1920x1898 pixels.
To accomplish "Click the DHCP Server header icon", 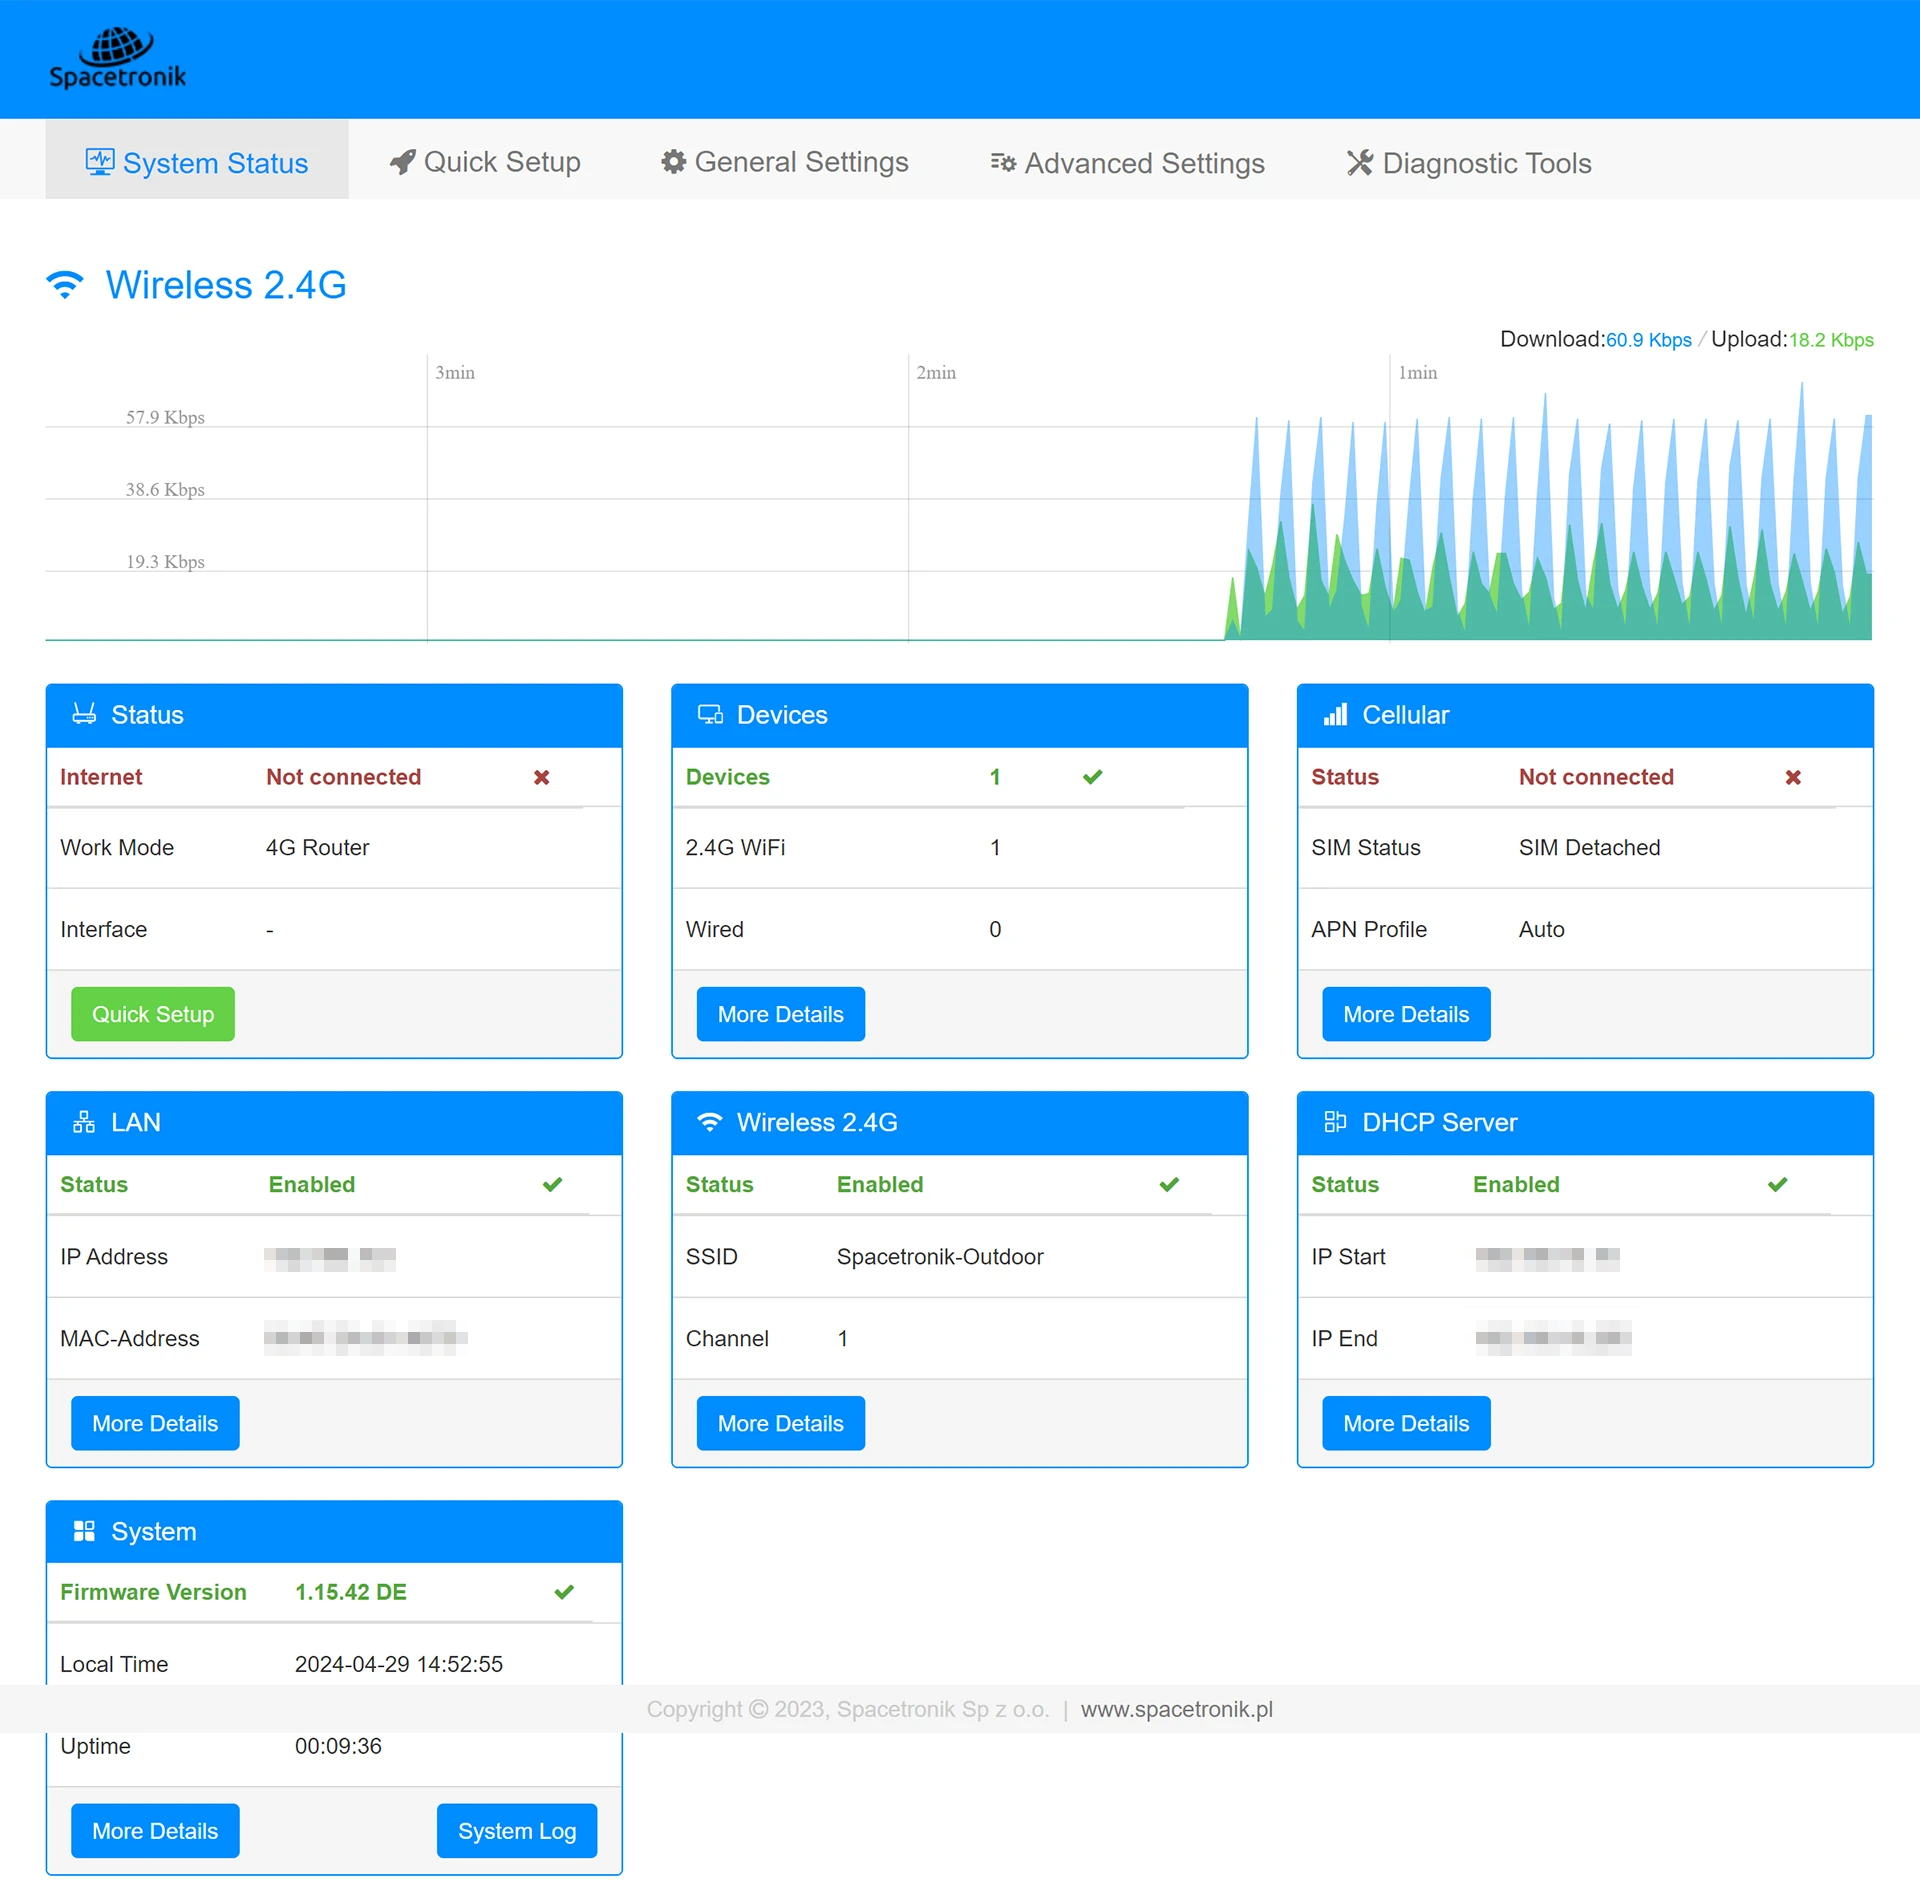I will (x=1335, y=1122).
